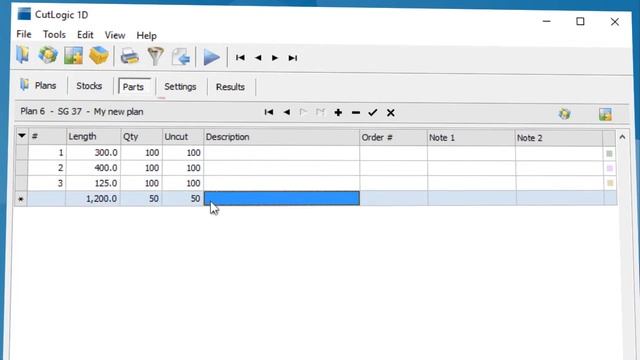The height and width of the screenshot is (360, 640).
Task: Click the Order # column header
Action: (x=393, y=138)
